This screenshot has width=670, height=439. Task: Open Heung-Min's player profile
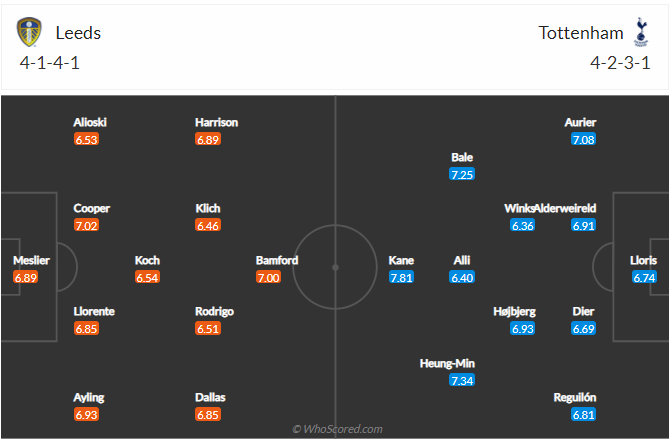446,363
